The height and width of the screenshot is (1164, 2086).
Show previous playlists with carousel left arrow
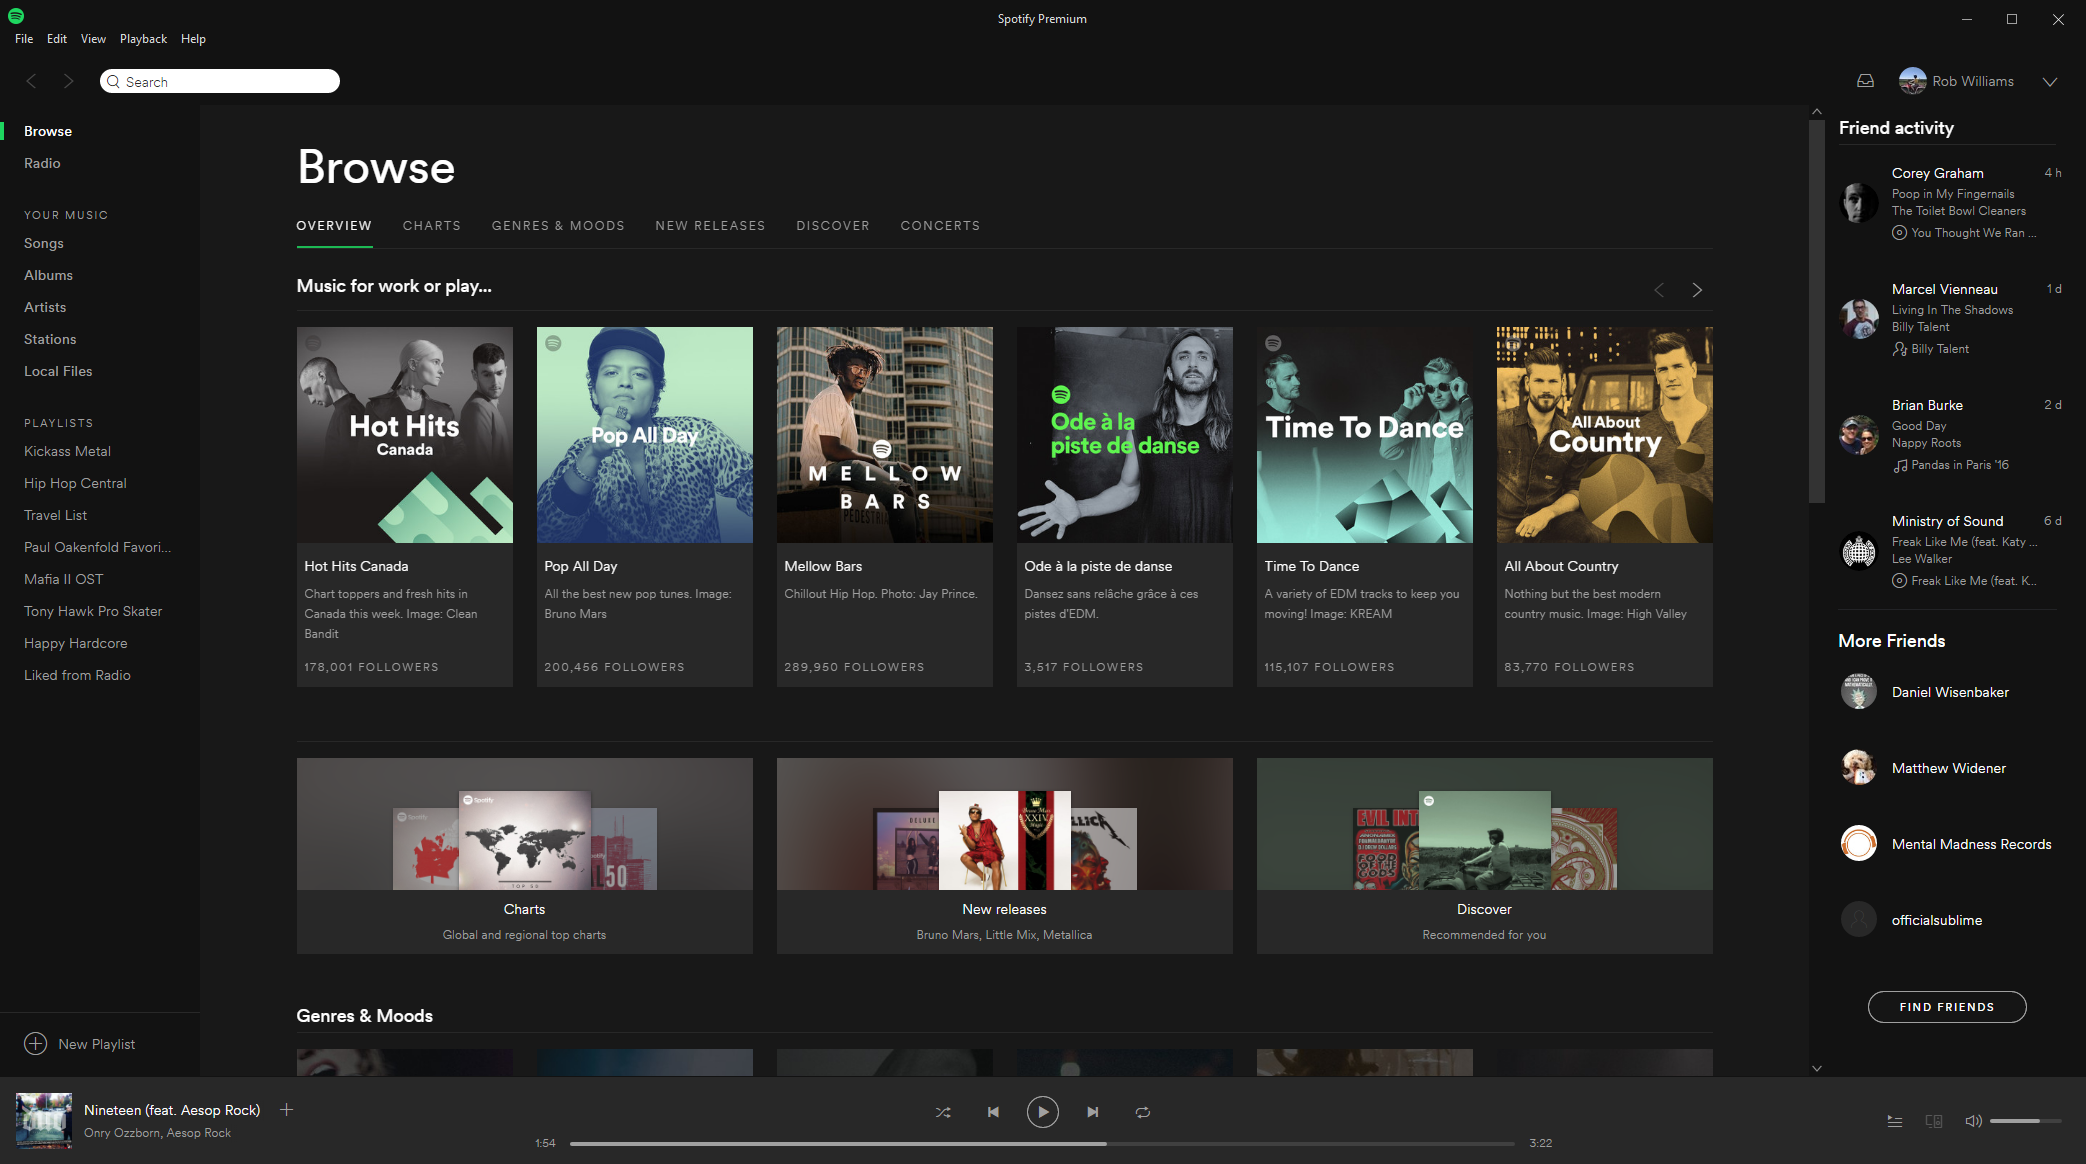(1659, 290)
